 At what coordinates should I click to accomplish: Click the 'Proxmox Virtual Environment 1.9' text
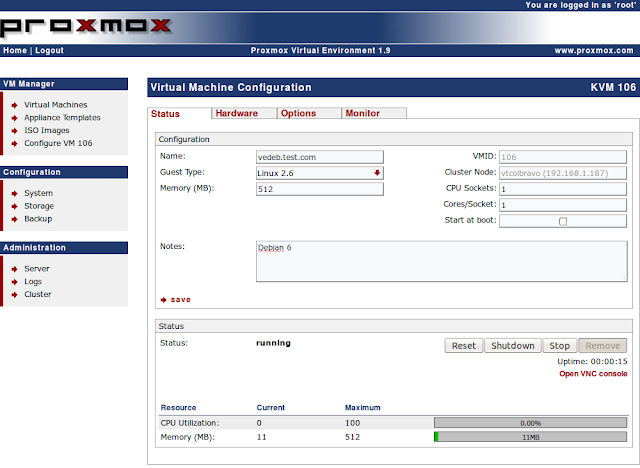[x=320, y=50]
